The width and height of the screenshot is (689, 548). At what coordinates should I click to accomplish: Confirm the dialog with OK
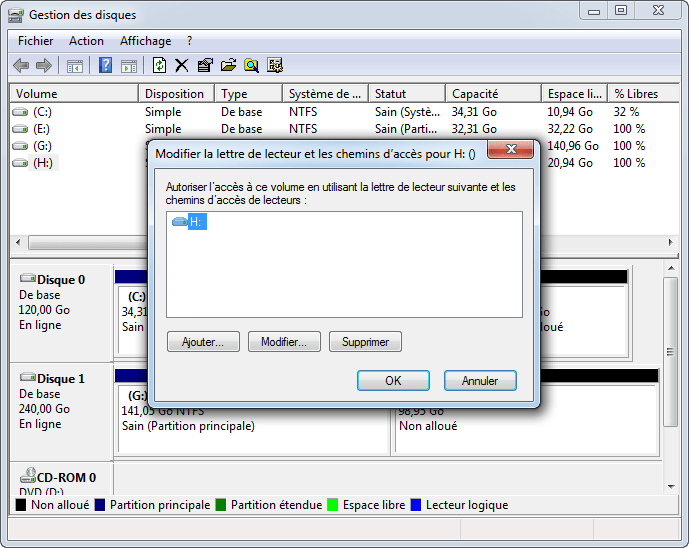(393, 380)
